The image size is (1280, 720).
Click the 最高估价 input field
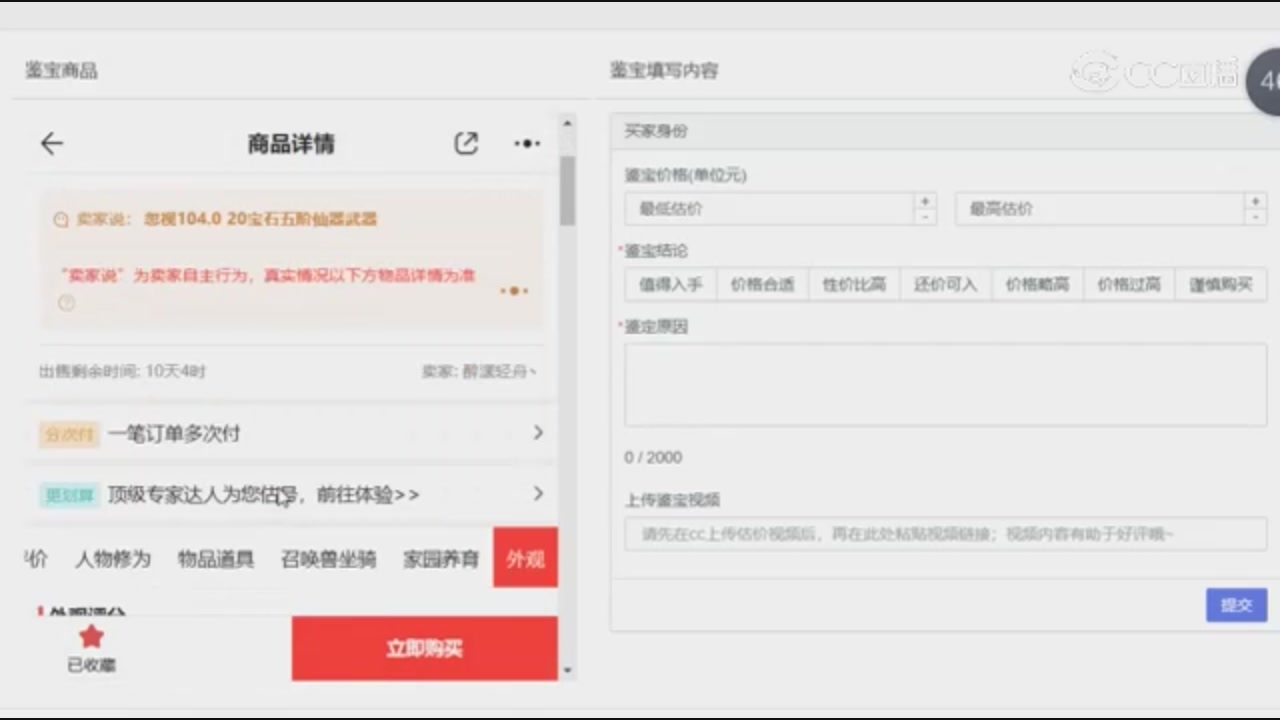(x=1099, y=209)
